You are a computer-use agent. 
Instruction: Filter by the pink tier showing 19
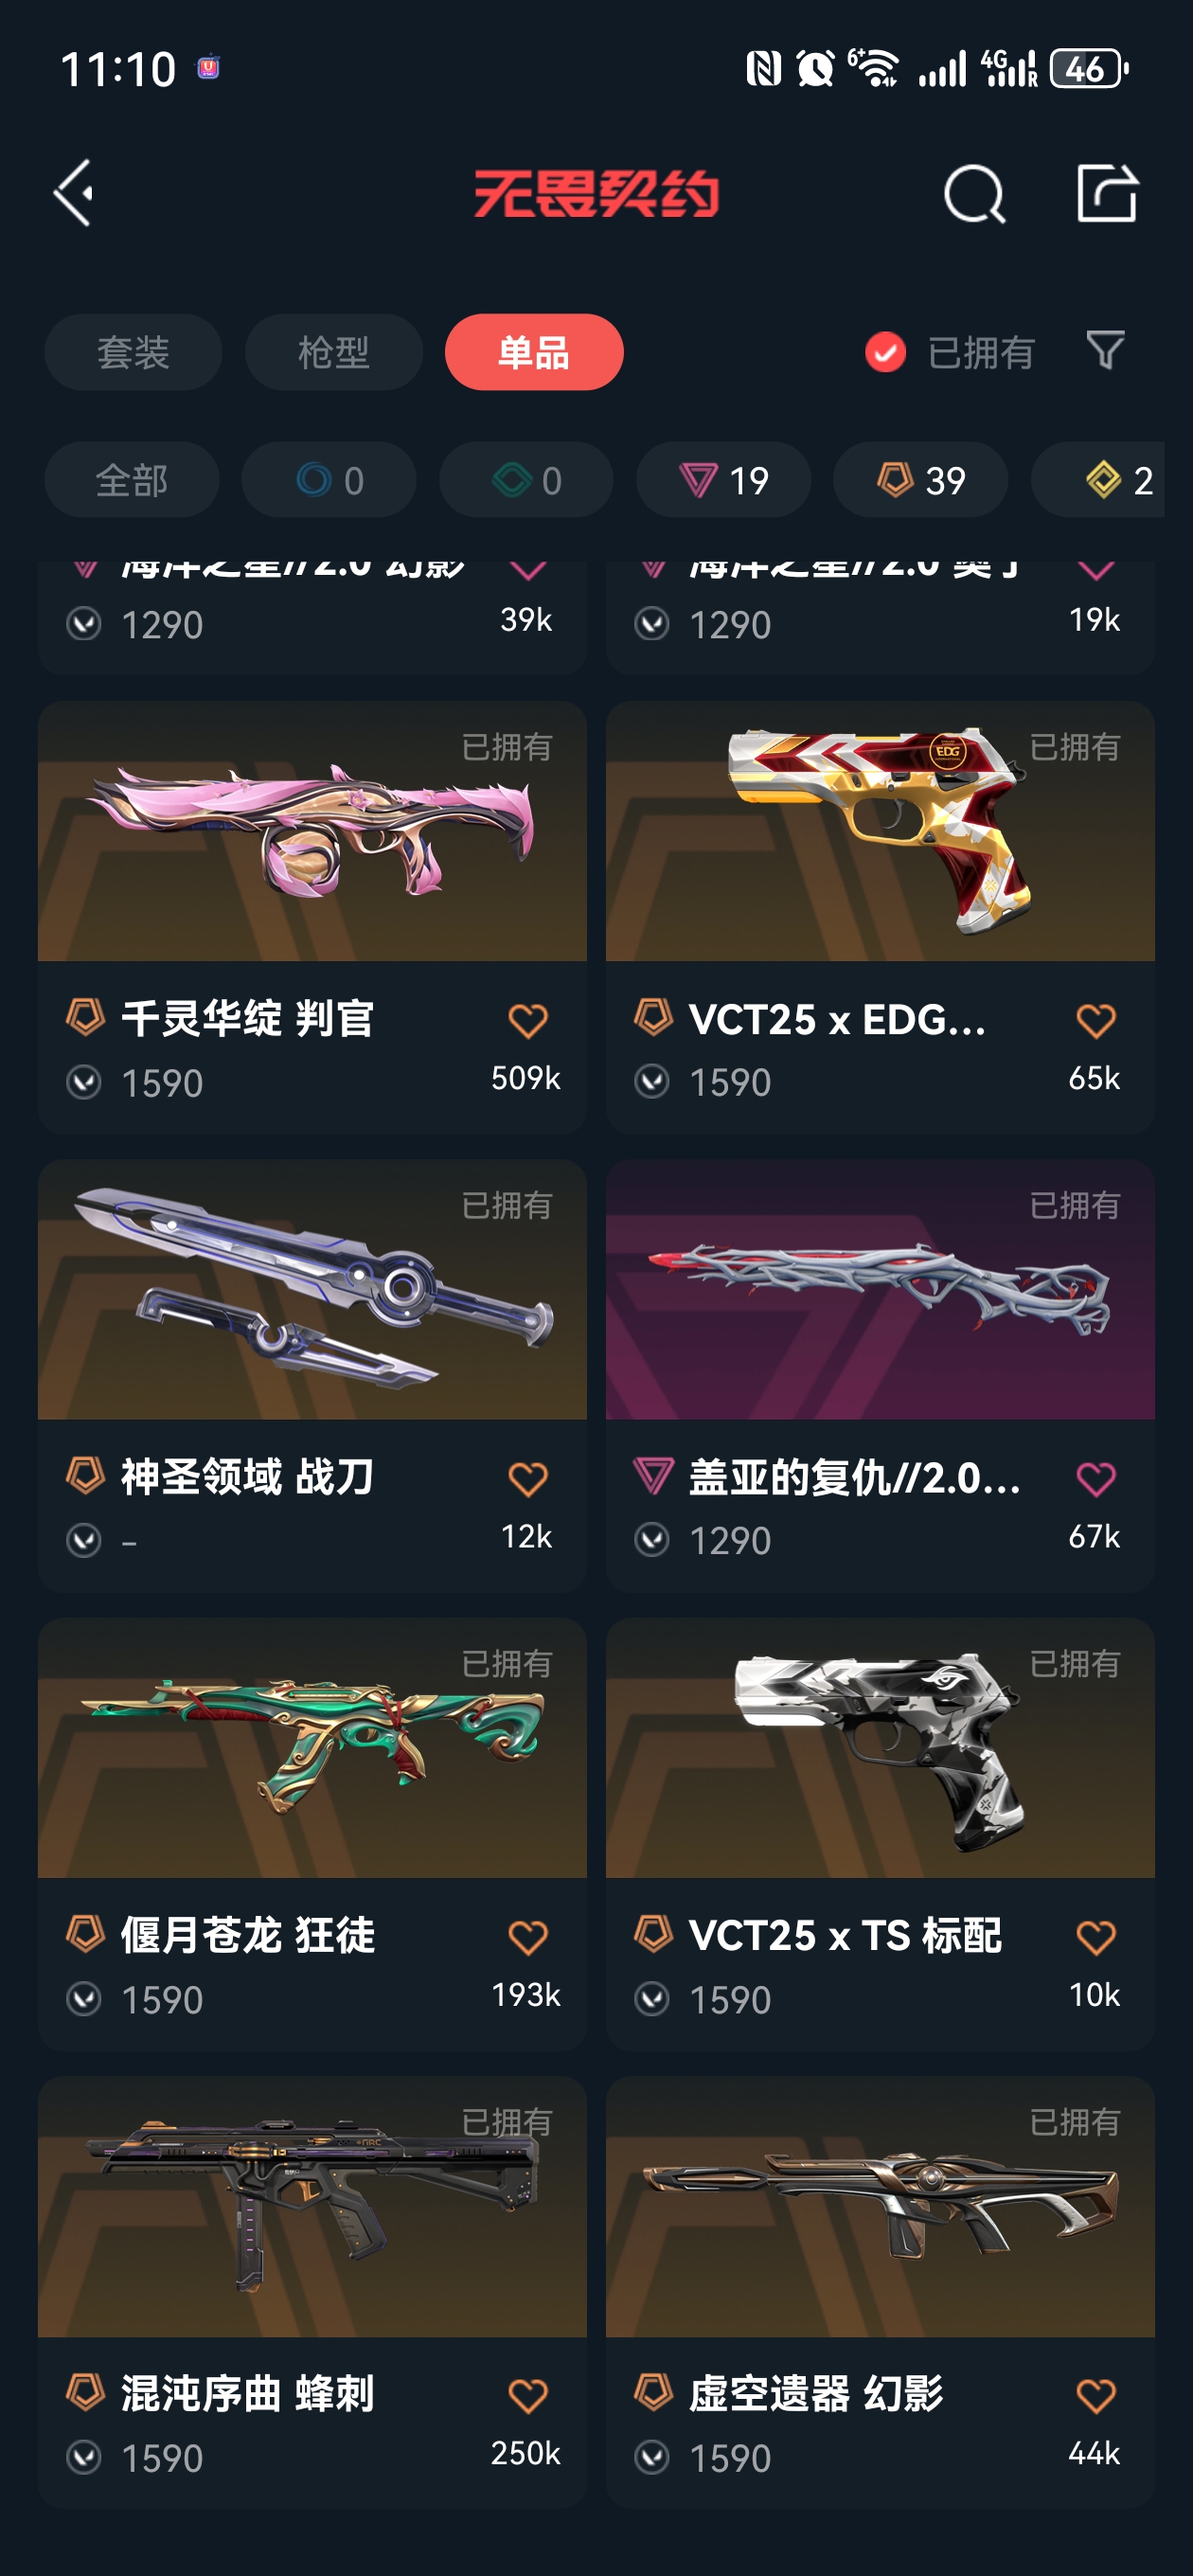click(723, 480)
